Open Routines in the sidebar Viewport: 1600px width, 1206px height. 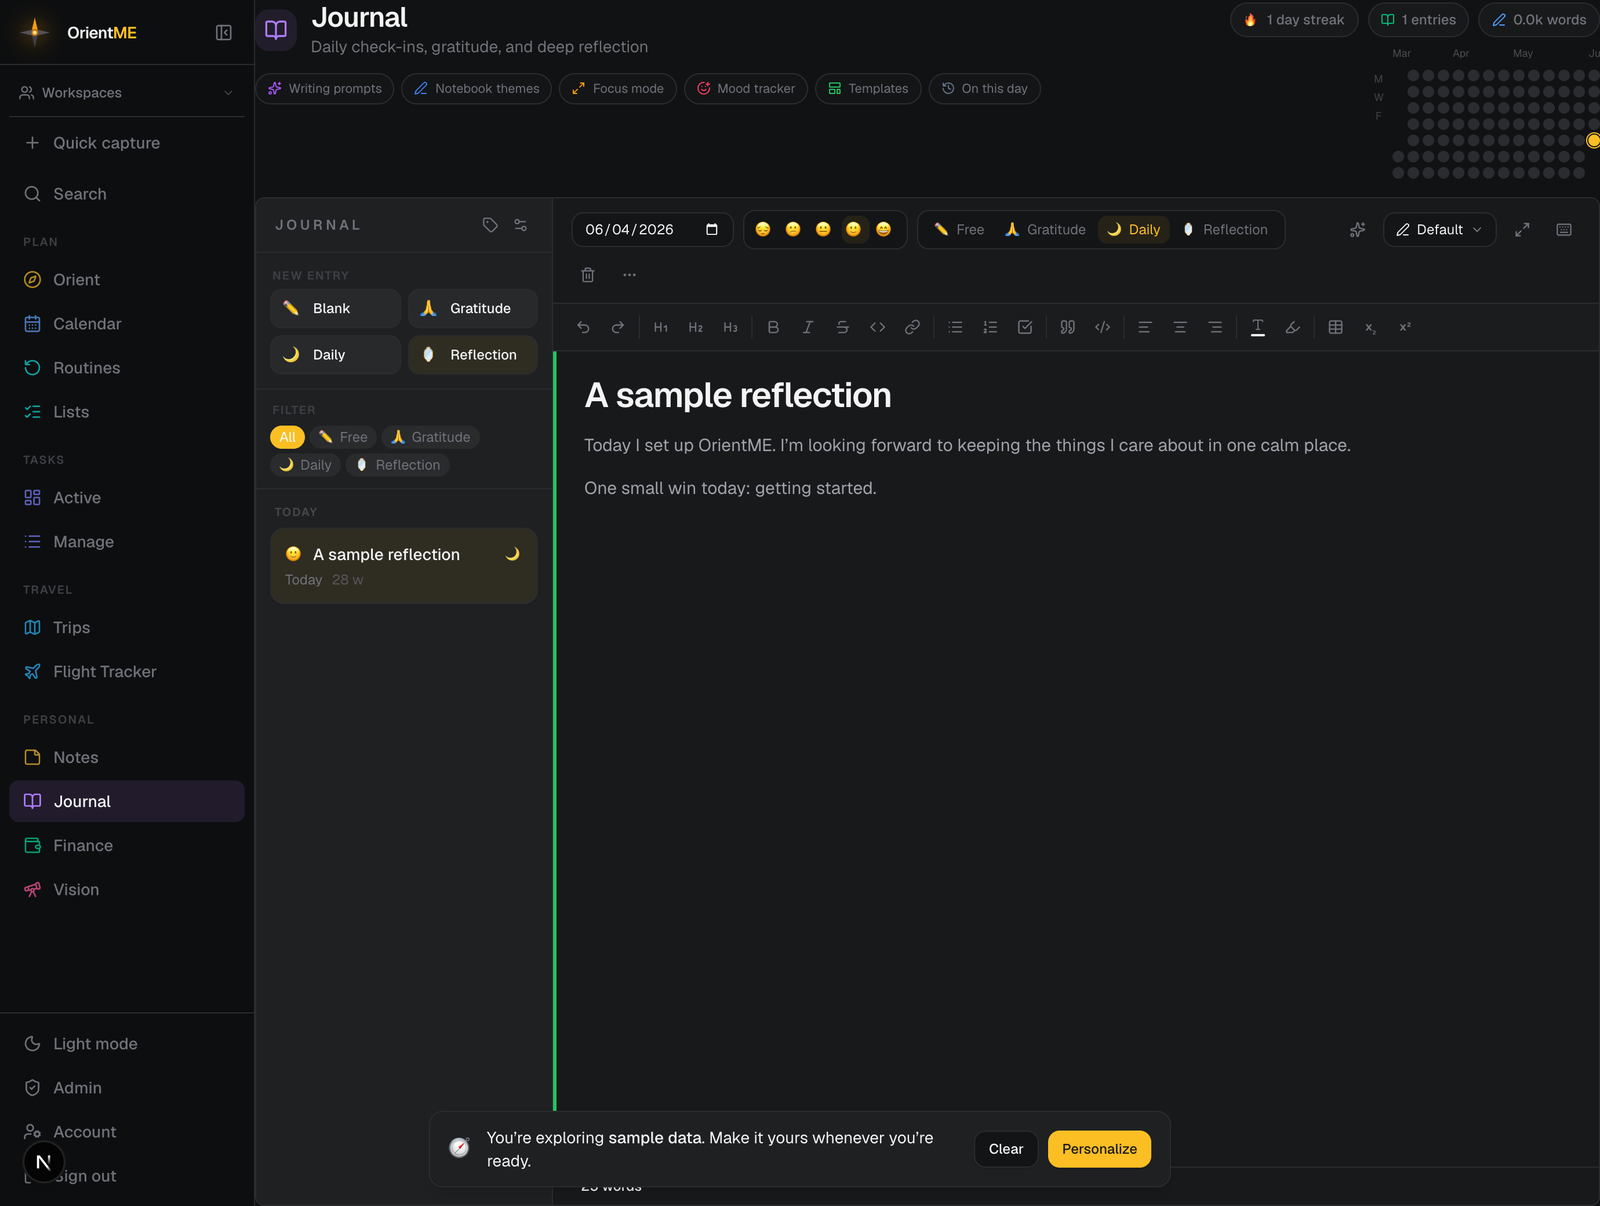(127, 368)
